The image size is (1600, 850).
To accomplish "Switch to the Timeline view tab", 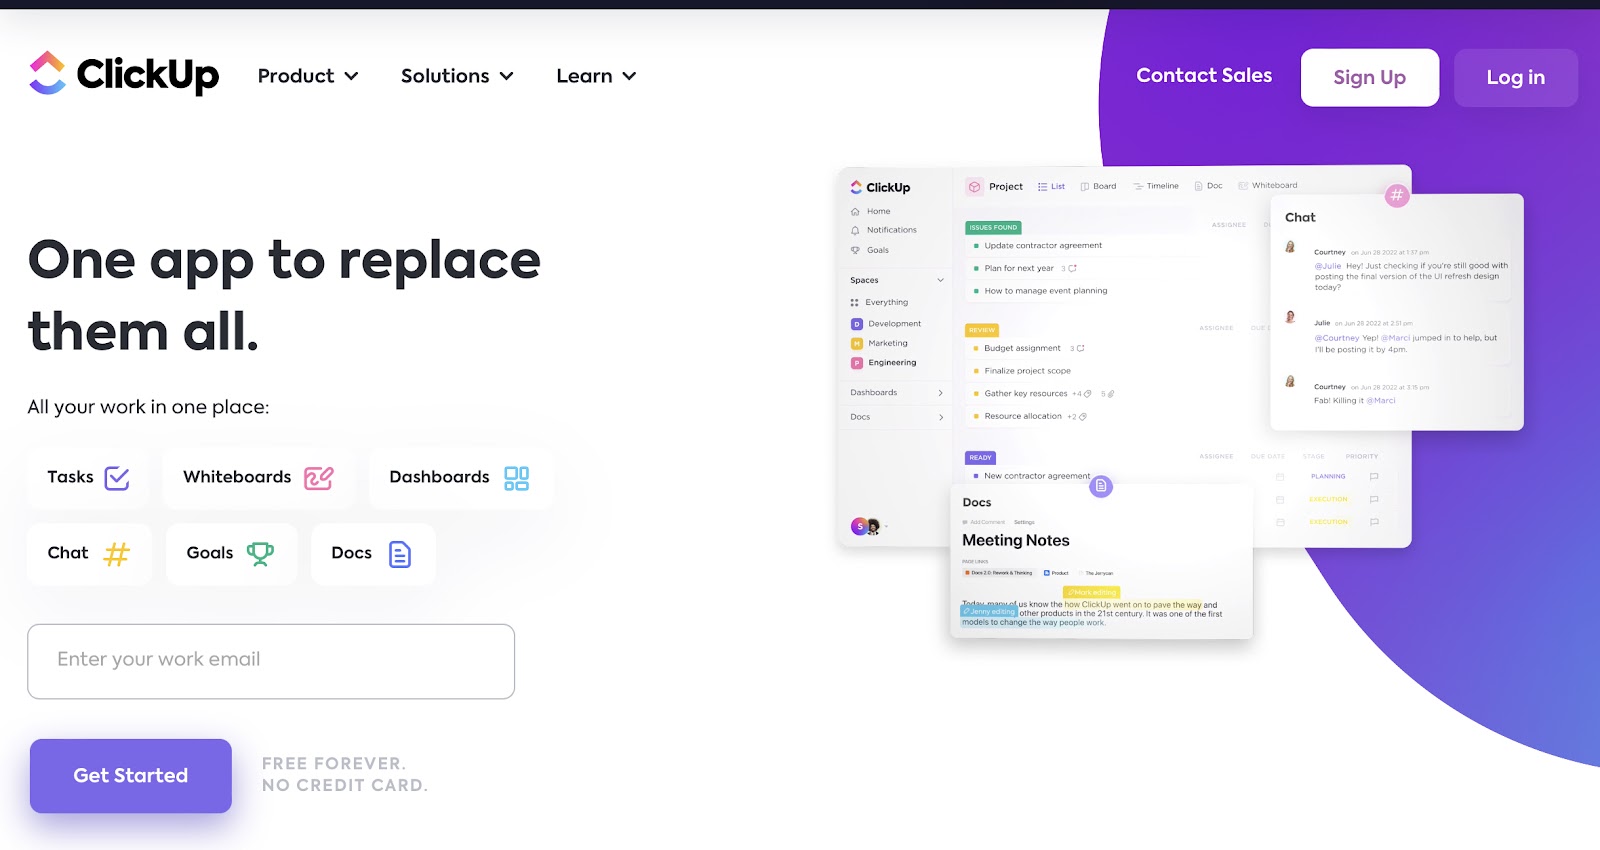I will (x=1156, y=187).
